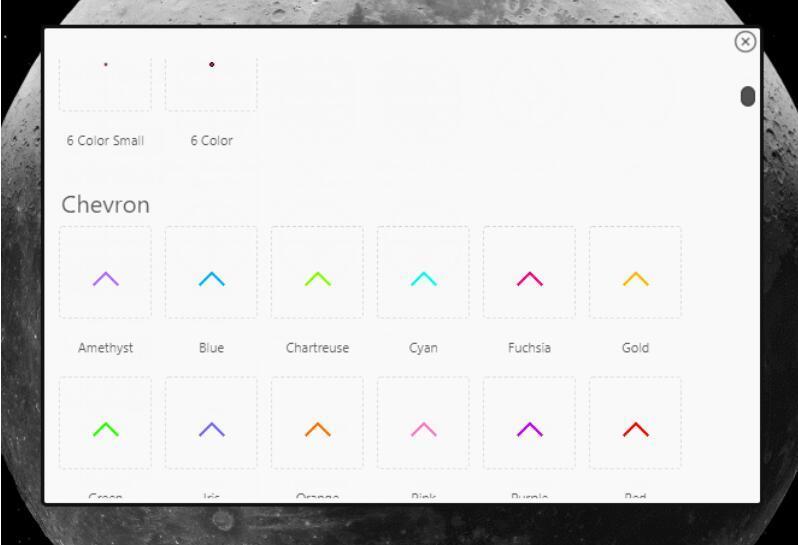Choose the Chartreuse chevron marker
The height and width of the screenshot is (545, 798).
[x=317, y=272]
